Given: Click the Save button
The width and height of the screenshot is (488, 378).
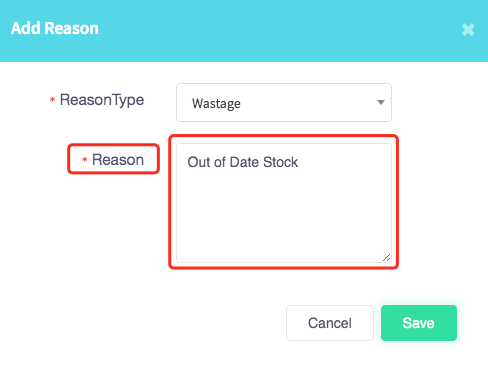Looking at the screenshot, I should point(419,323).
